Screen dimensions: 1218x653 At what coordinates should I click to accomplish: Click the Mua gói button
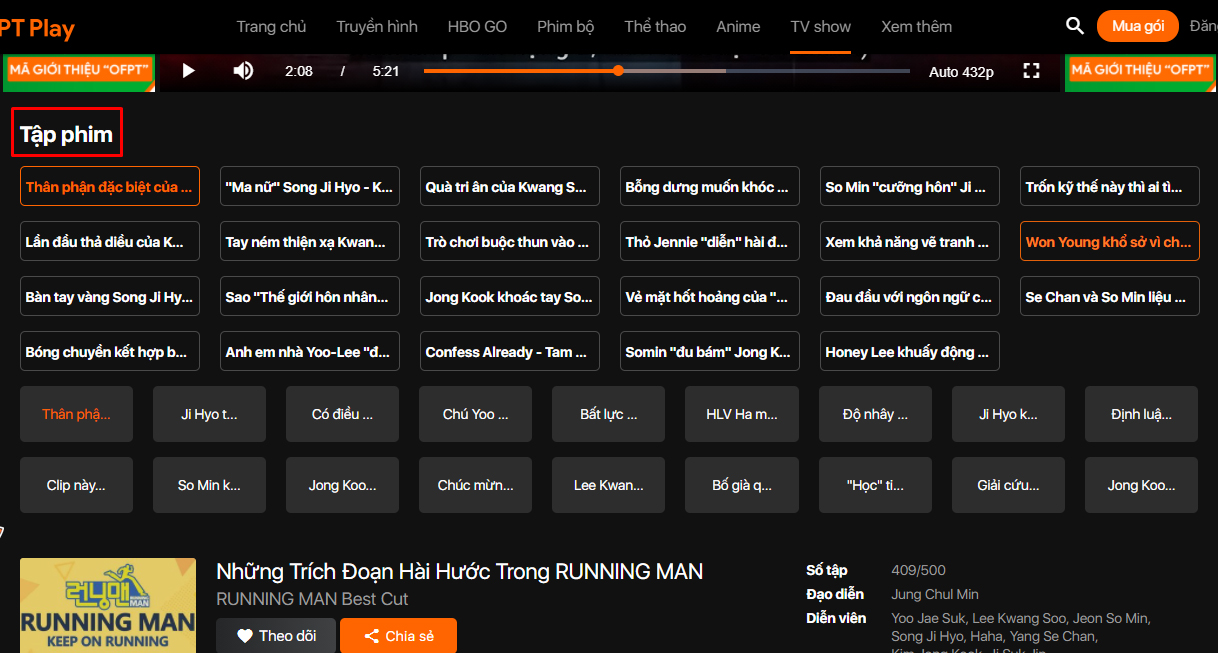(x=1137, y=26)
